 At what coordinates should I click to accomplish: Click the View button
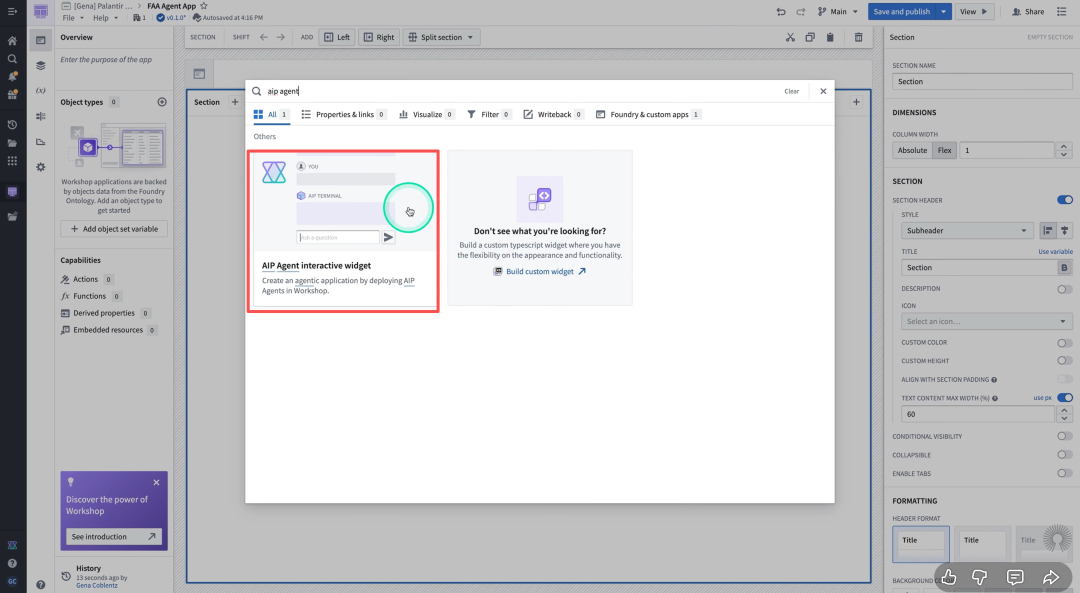click(974, 12)
